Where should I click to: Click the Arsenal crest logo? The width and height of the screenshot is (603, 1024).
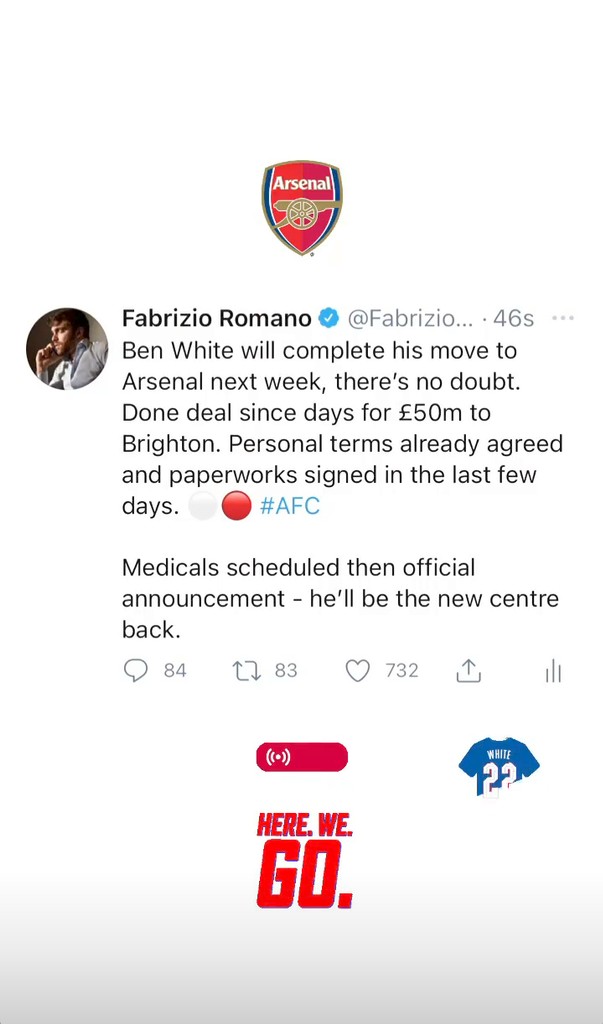pos(302,207)
